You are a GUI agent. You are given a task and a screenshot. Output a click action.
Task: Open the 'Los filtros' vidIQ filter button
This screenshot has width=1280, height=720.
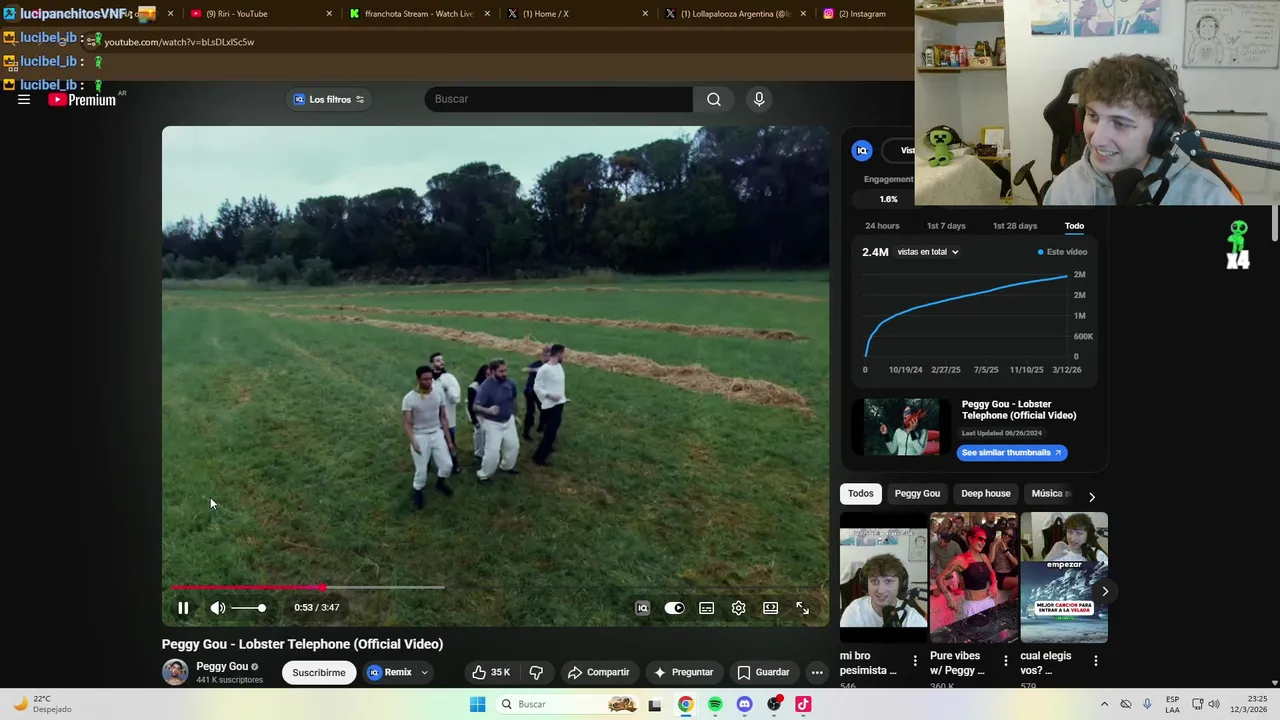click(x=329, y=99)
